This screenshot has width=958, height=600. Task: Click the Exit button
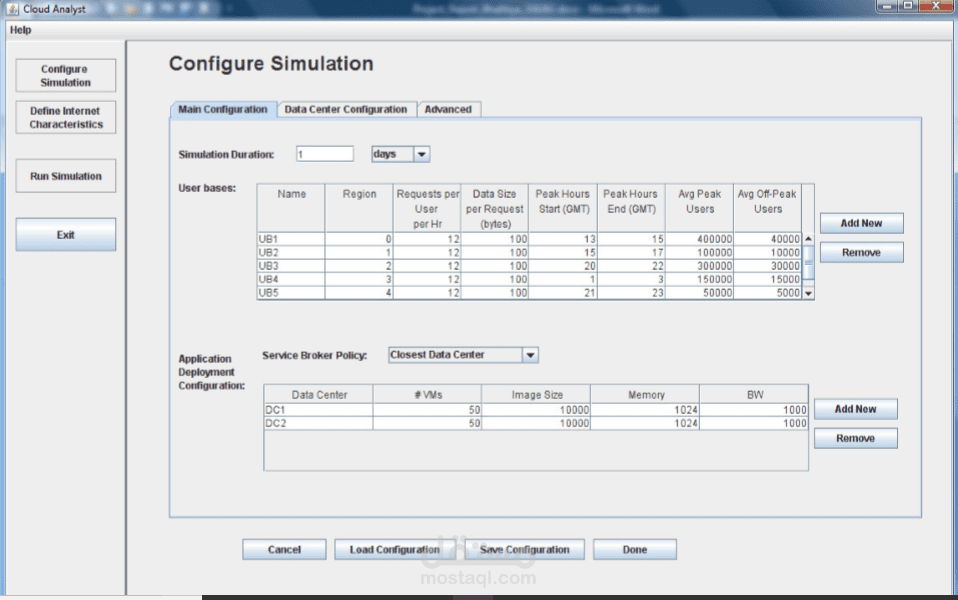65,235
